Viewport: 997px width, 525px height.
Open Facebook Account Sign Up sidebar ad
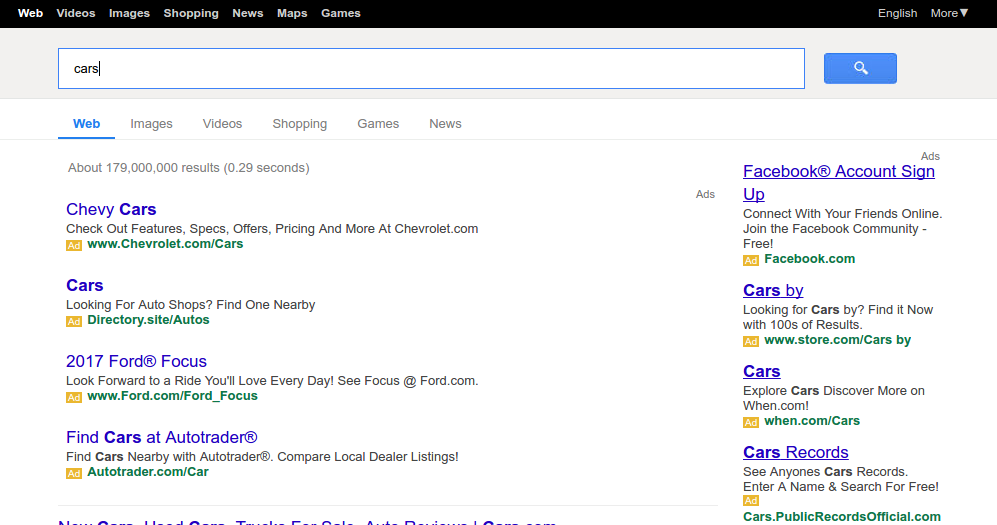[838, 172]
